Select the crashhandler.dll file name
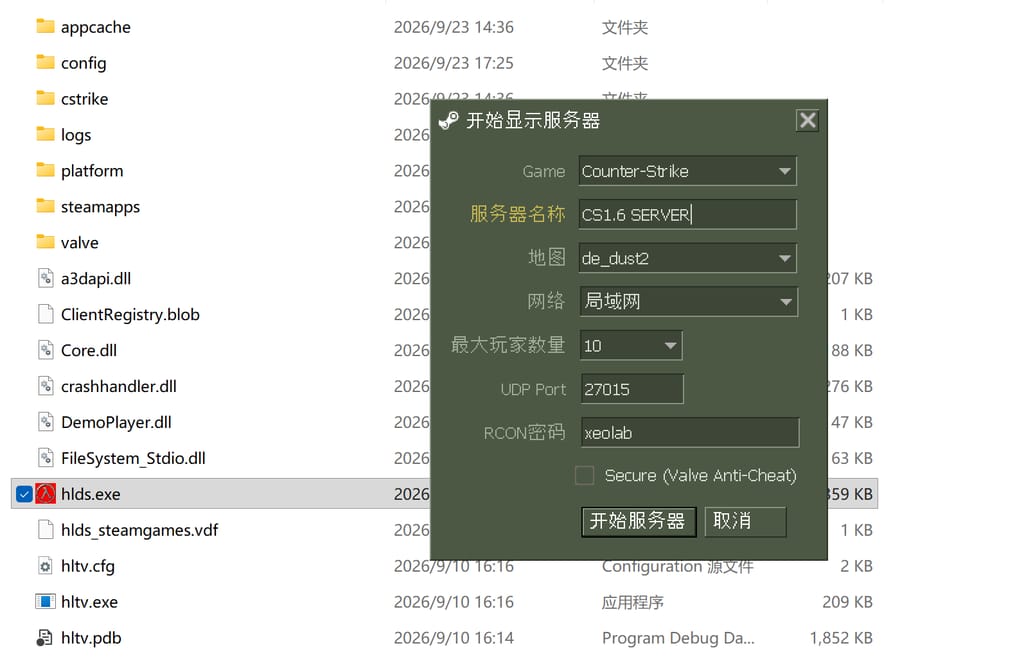 pos(119,387)
